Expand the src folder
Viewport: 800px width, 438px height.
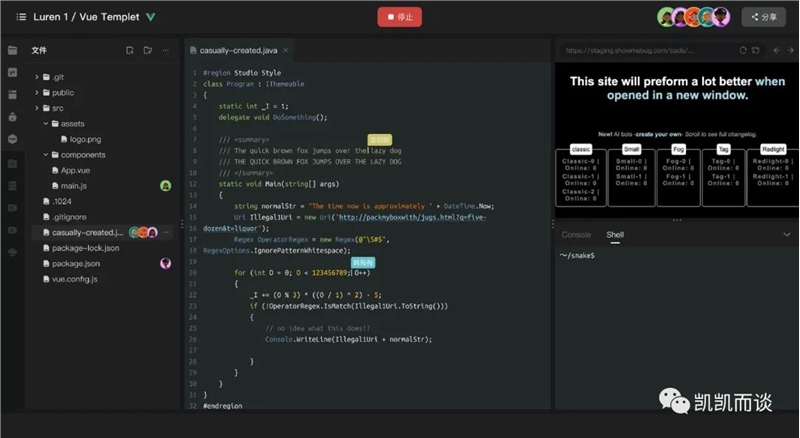37,108
